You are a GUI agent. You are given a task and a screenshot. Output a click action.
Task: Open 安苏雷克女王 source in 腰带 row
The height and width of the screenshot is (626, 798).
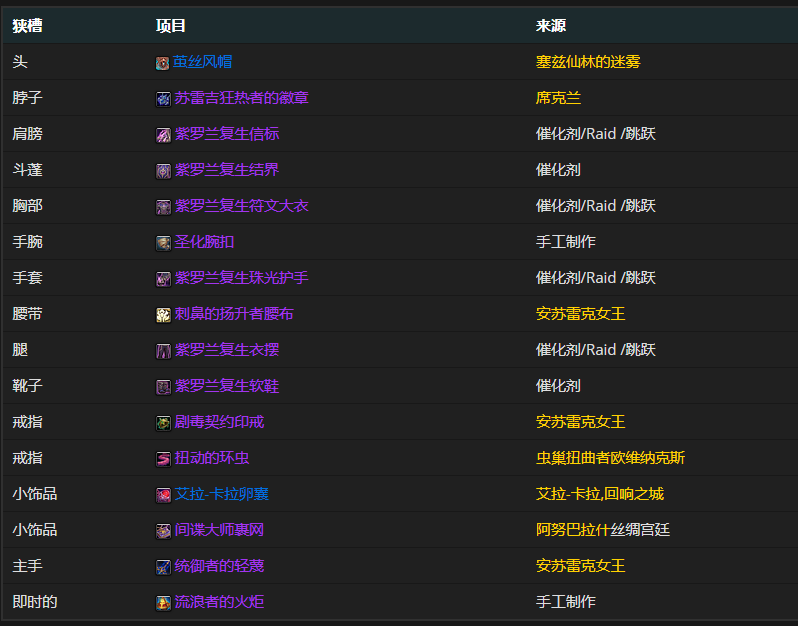[580, 314]
